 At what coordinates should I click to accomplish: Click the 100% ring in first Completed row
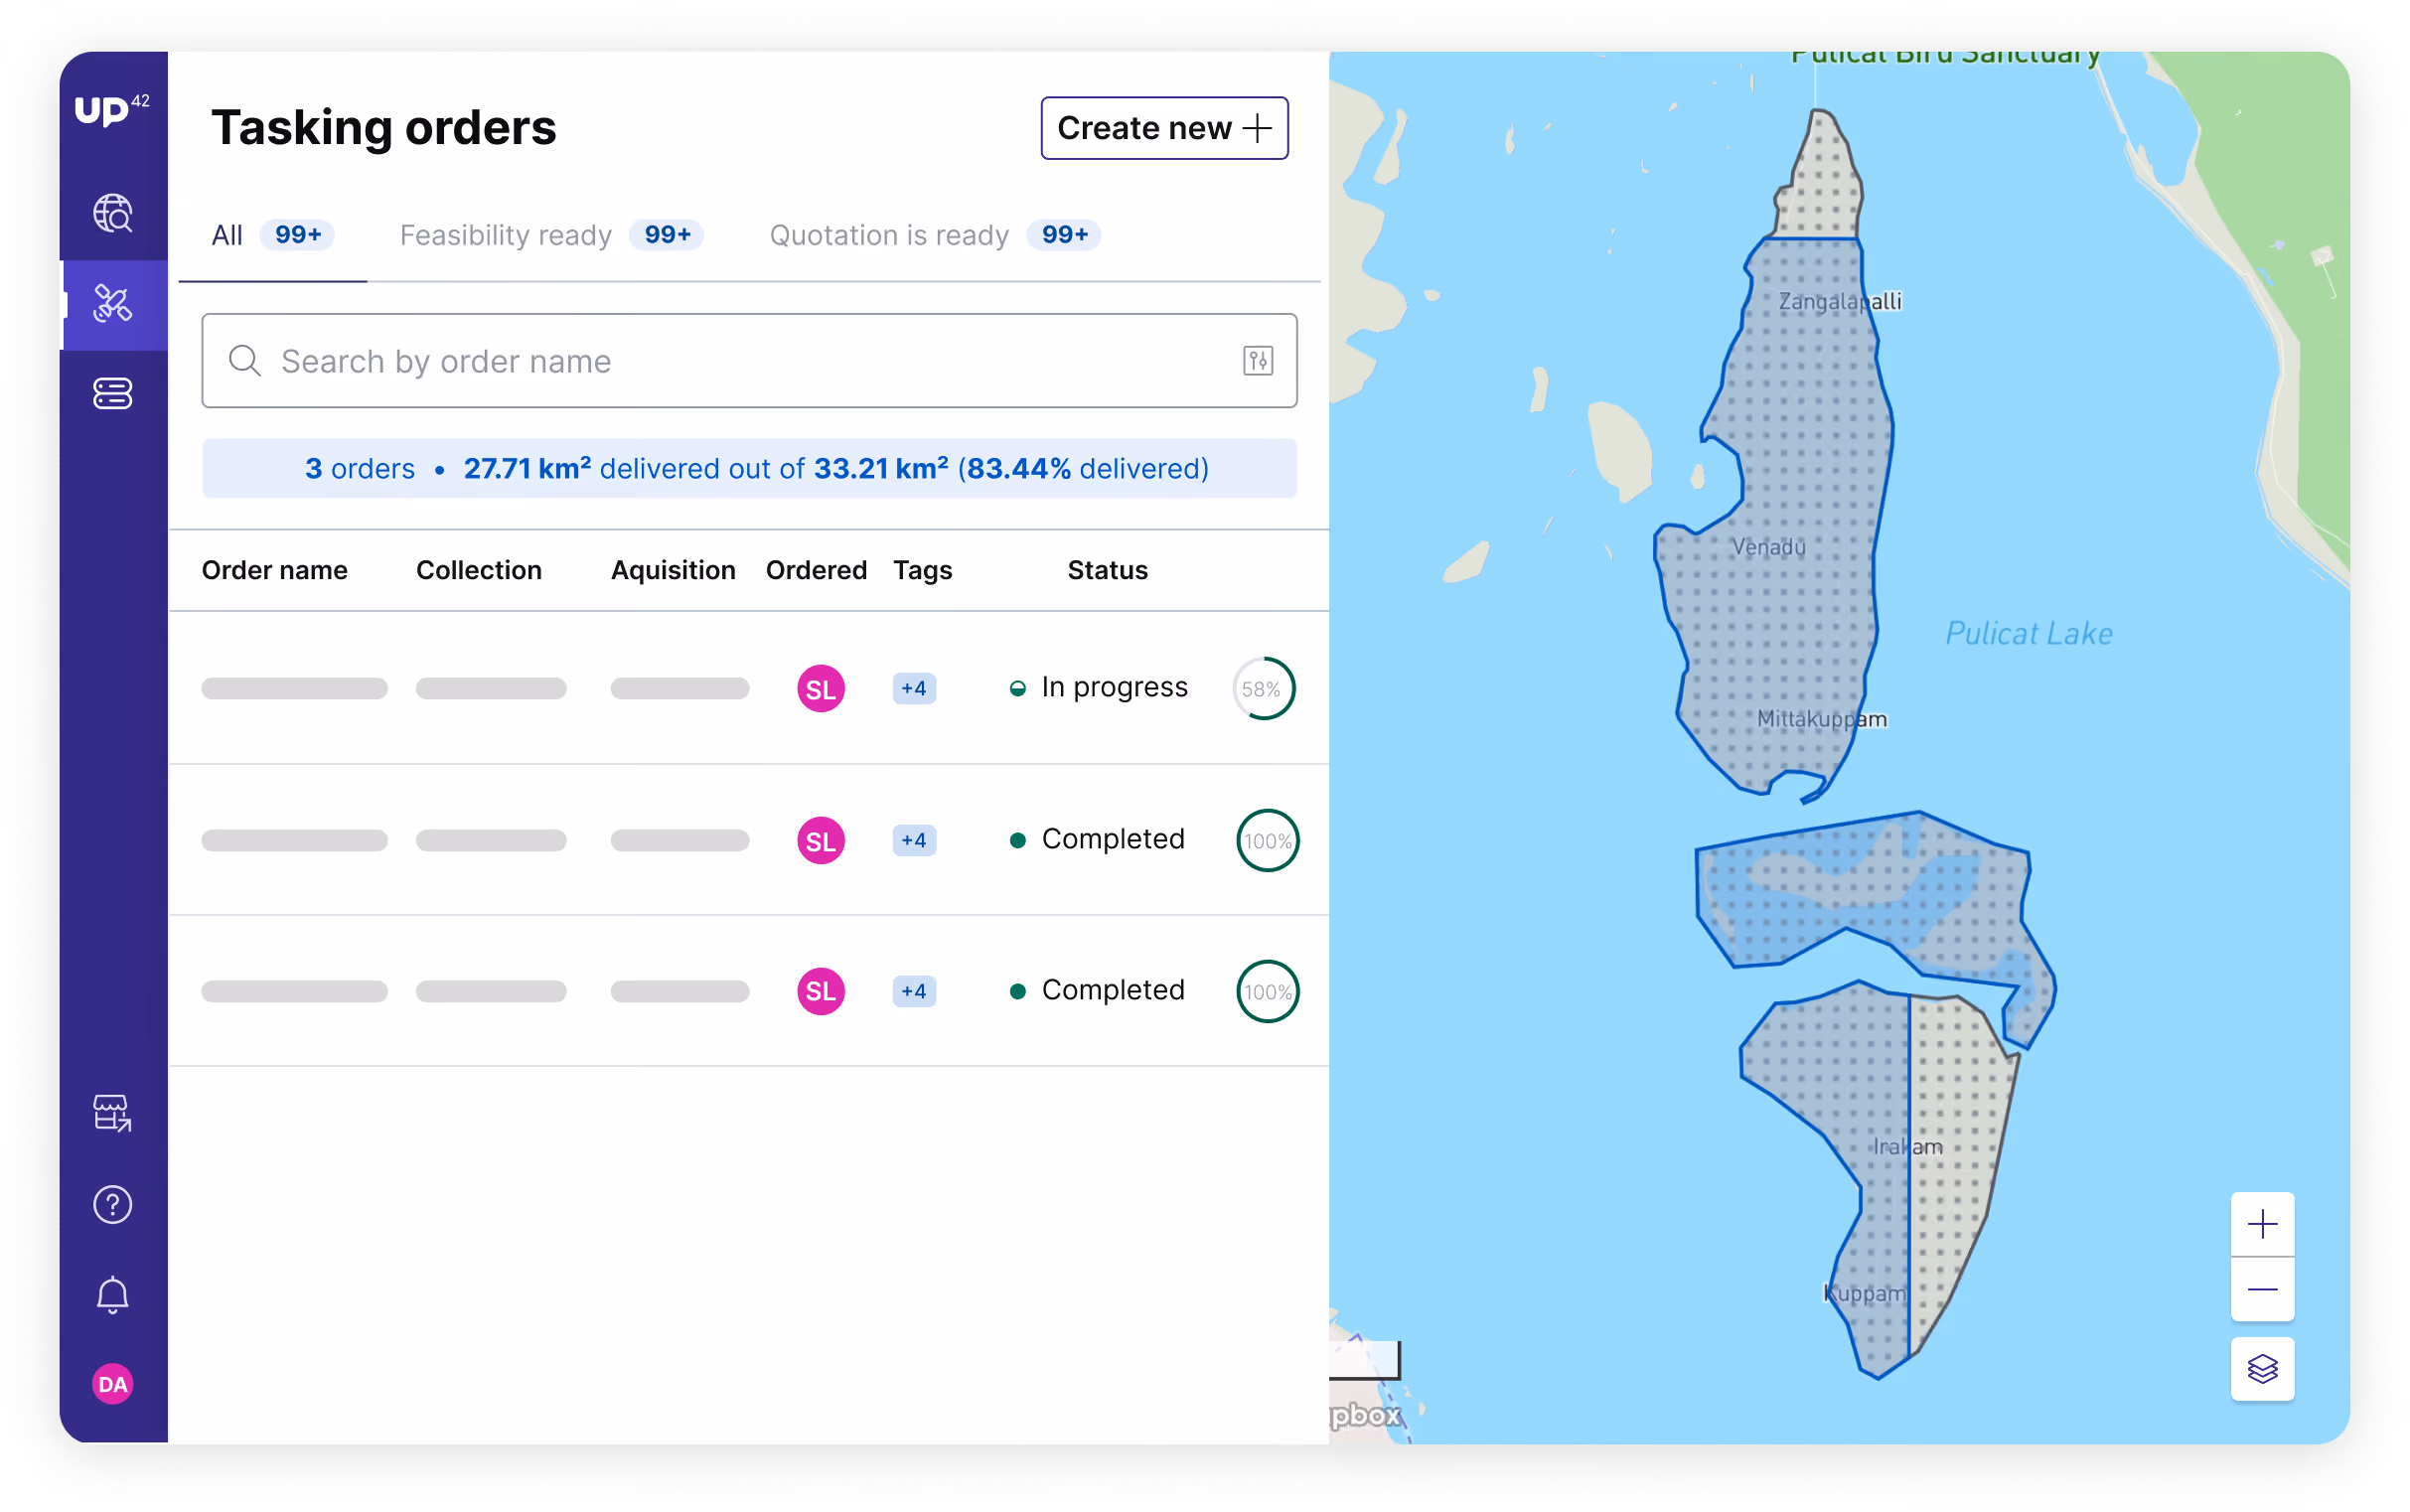[x=1267, y=840]
